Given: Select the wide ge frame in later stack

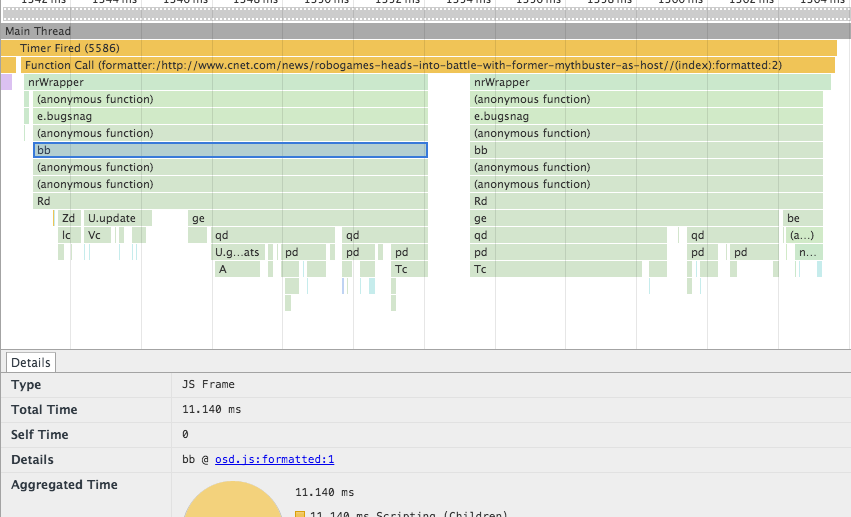Looking at the screenshot, I should (x=624, y=218).
